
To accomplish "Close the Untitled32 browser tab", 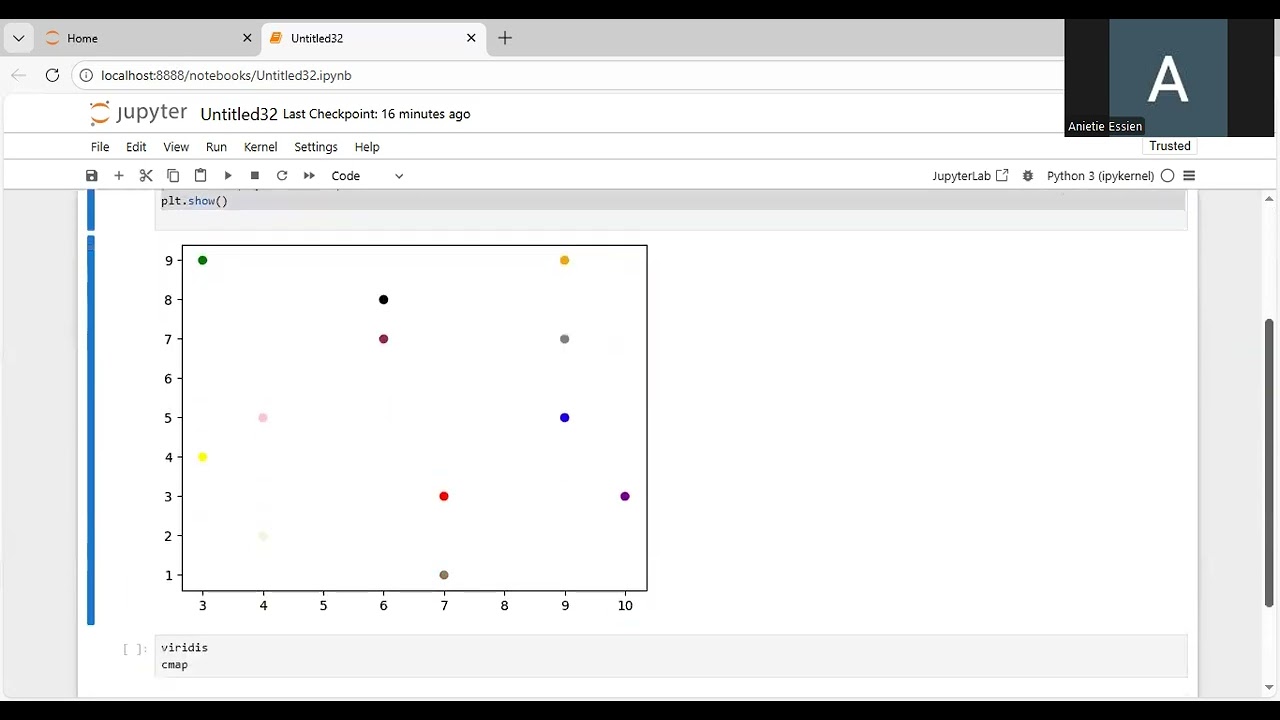I will pos(471,38).
